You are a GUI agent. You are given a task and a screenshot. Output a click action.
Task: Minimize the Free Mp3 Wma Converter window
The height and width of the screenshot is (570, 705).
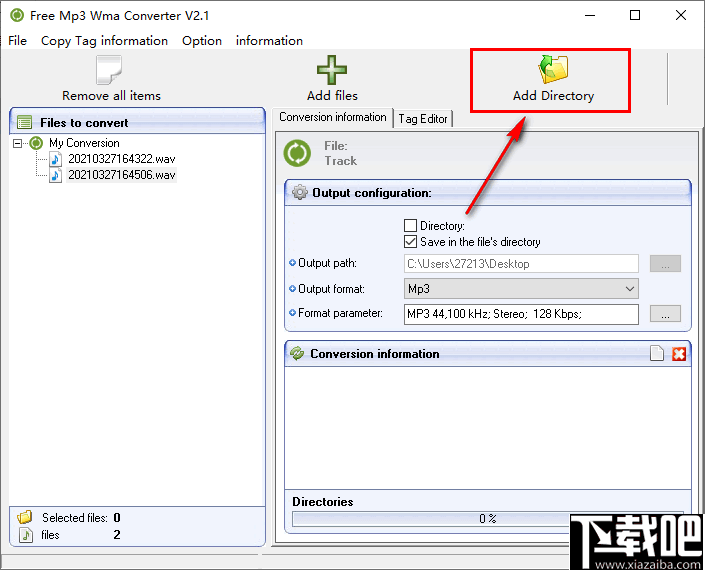click(590, 15)
